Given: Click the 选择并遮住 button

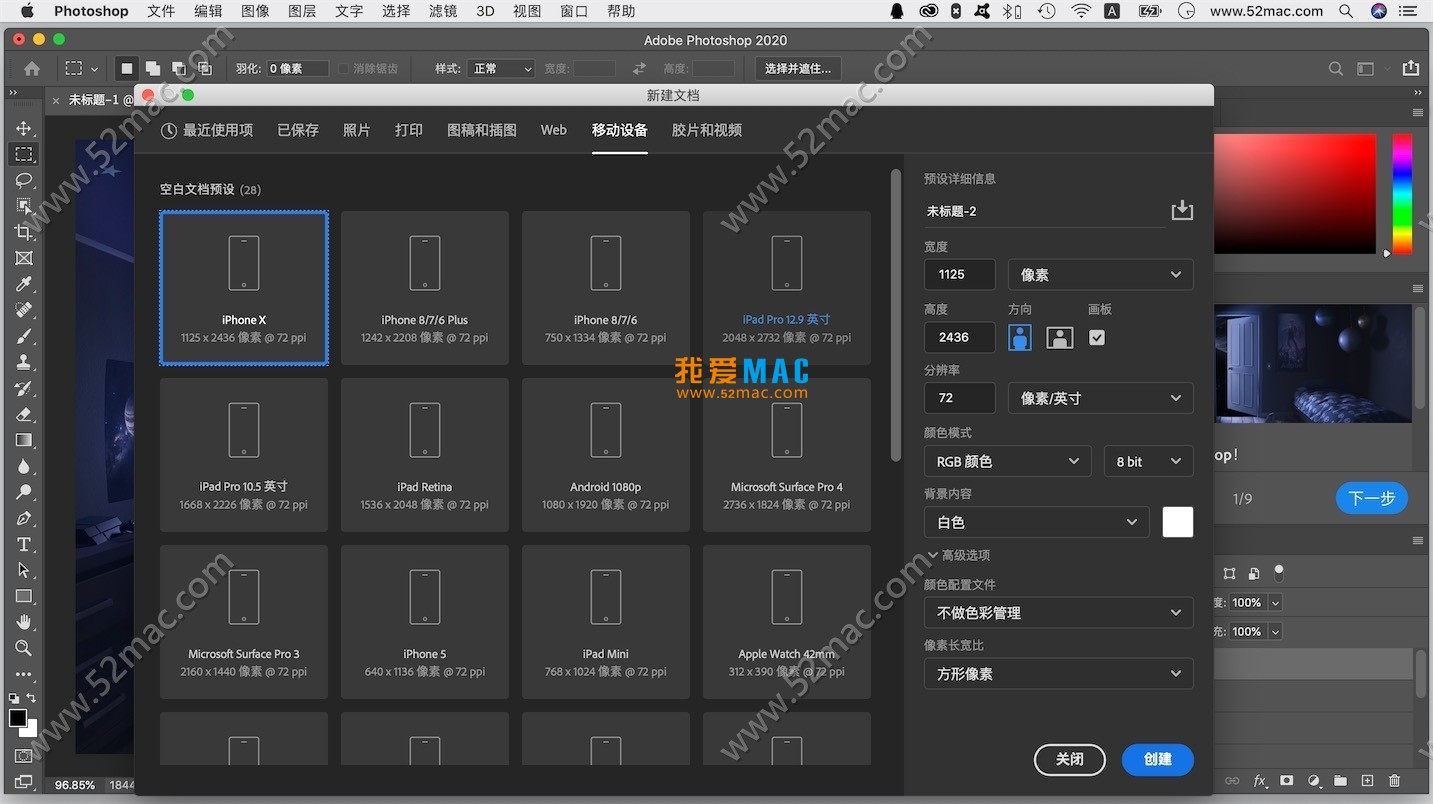Looking at the screenshot, I should 797,69.
